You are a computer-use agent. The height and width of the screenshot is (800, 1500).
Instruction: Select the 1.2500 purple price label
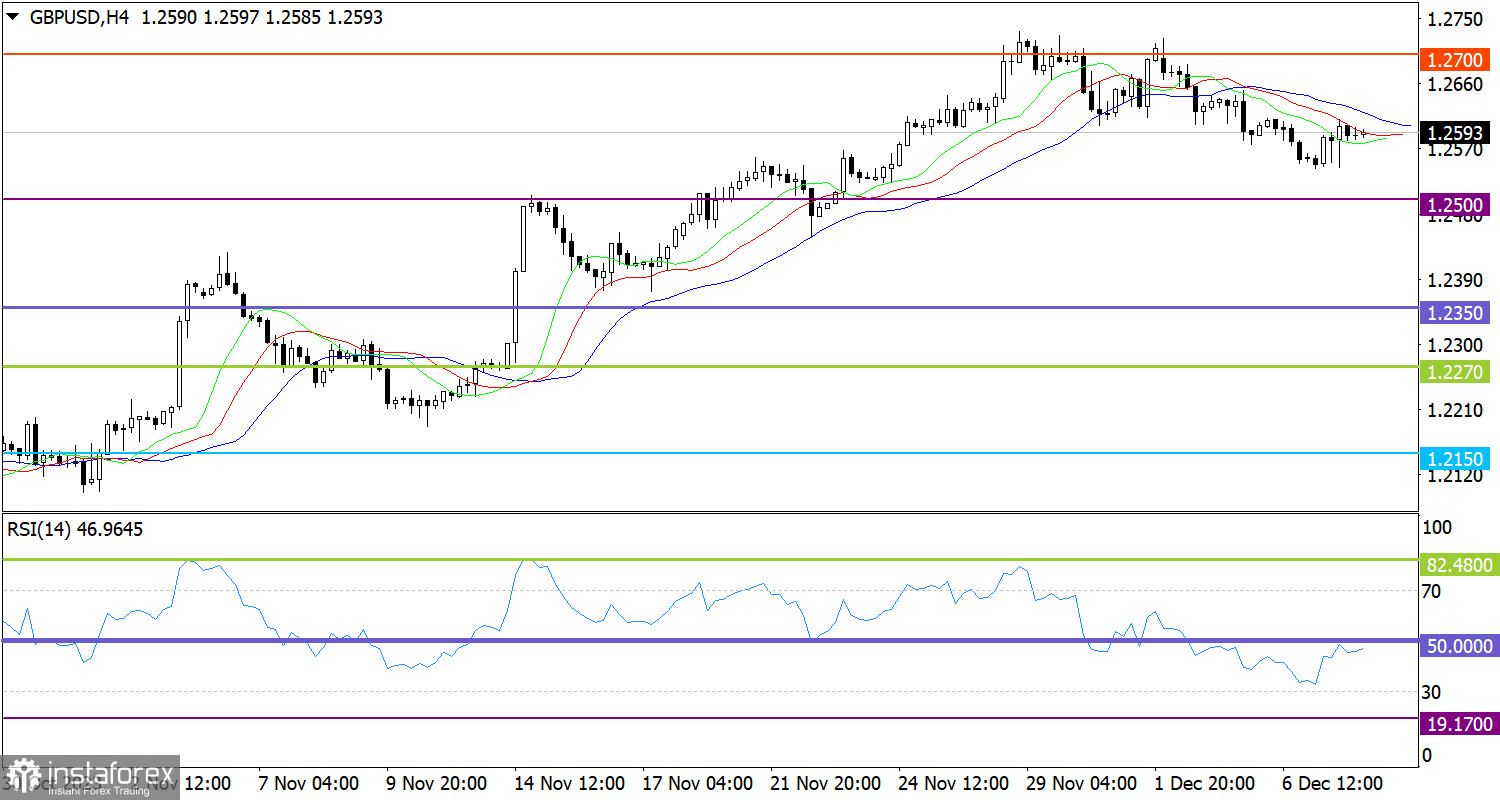[1455, 205]
